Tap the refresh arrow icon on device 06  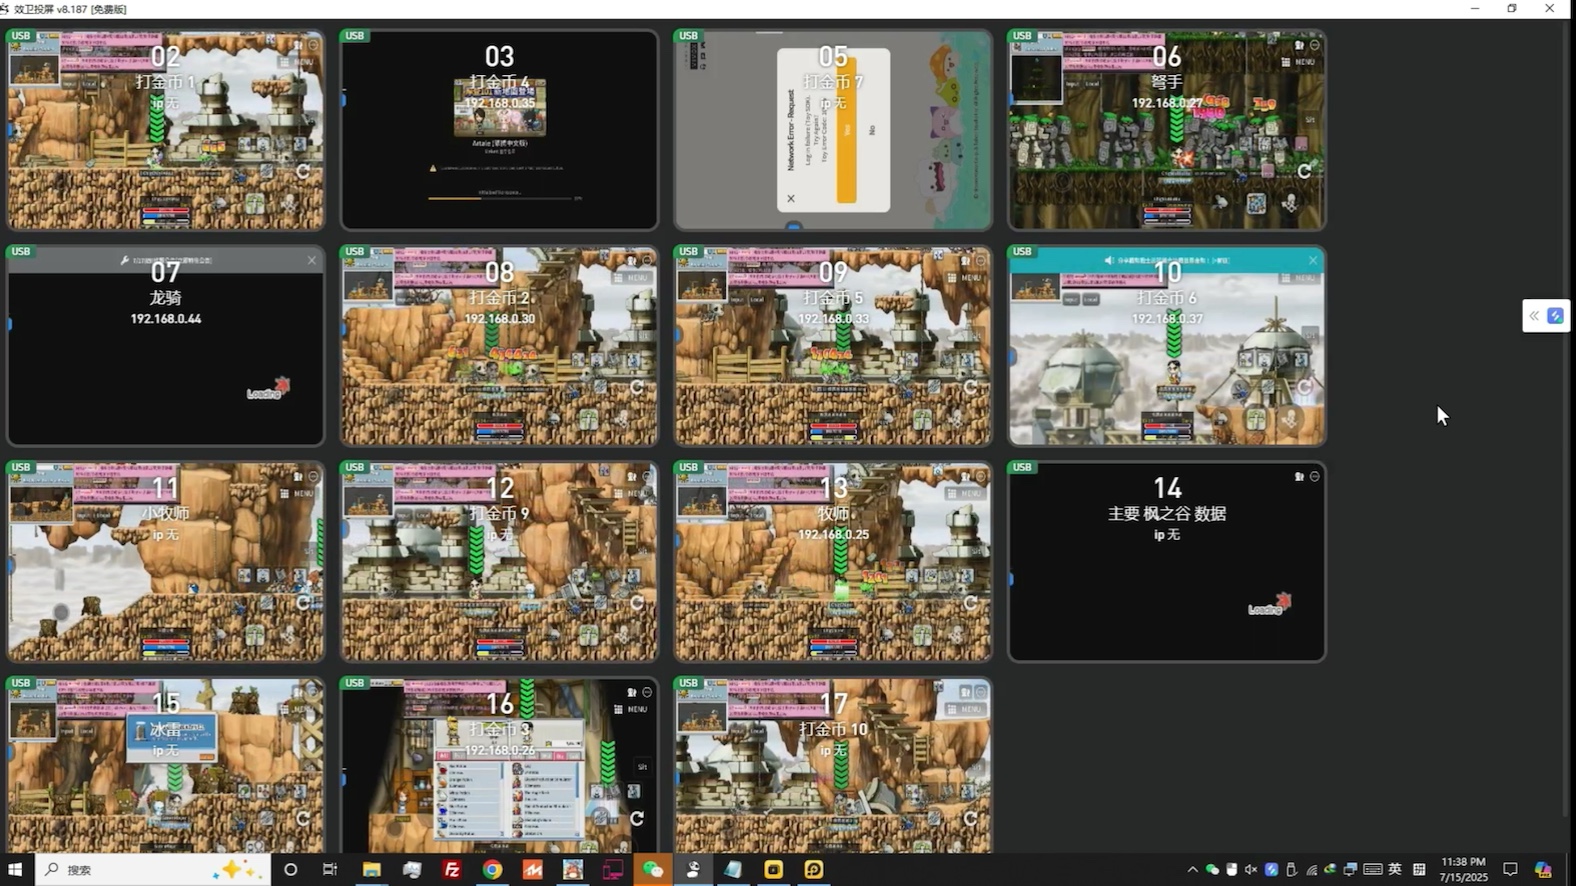(x=1304, y=171)
